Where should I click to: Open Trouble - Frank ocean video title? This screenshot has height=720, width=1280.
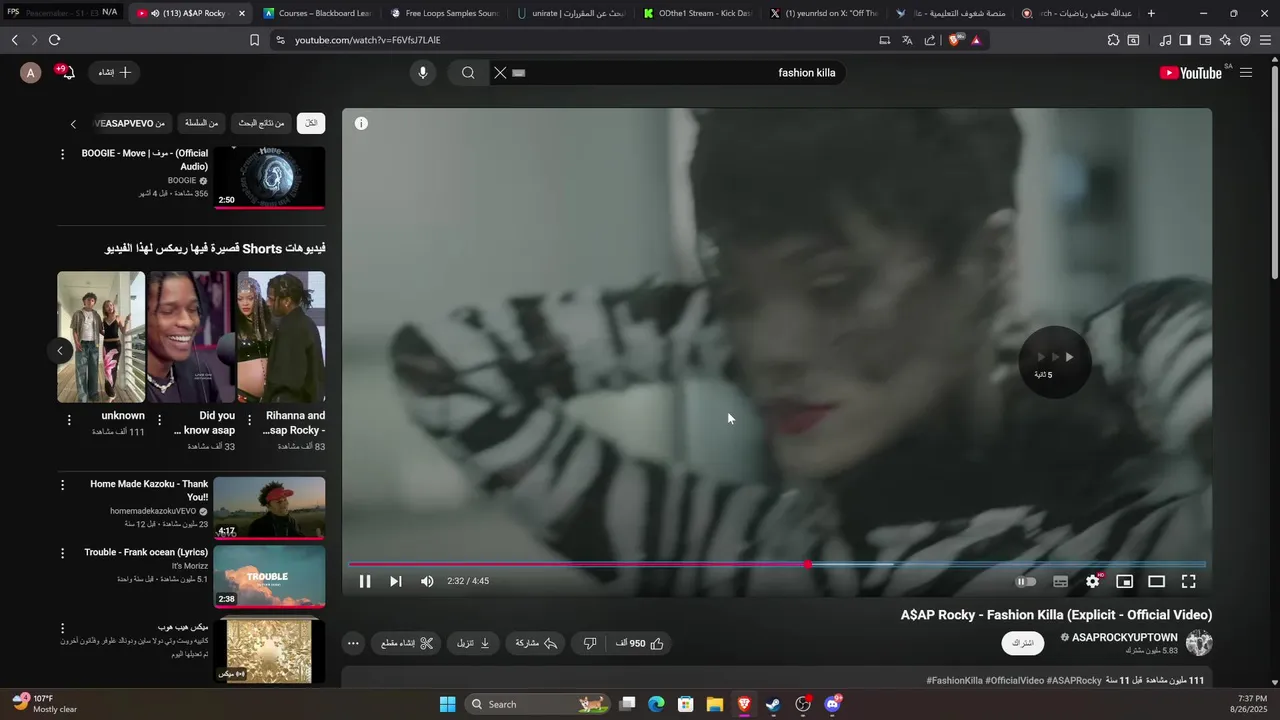146,552
